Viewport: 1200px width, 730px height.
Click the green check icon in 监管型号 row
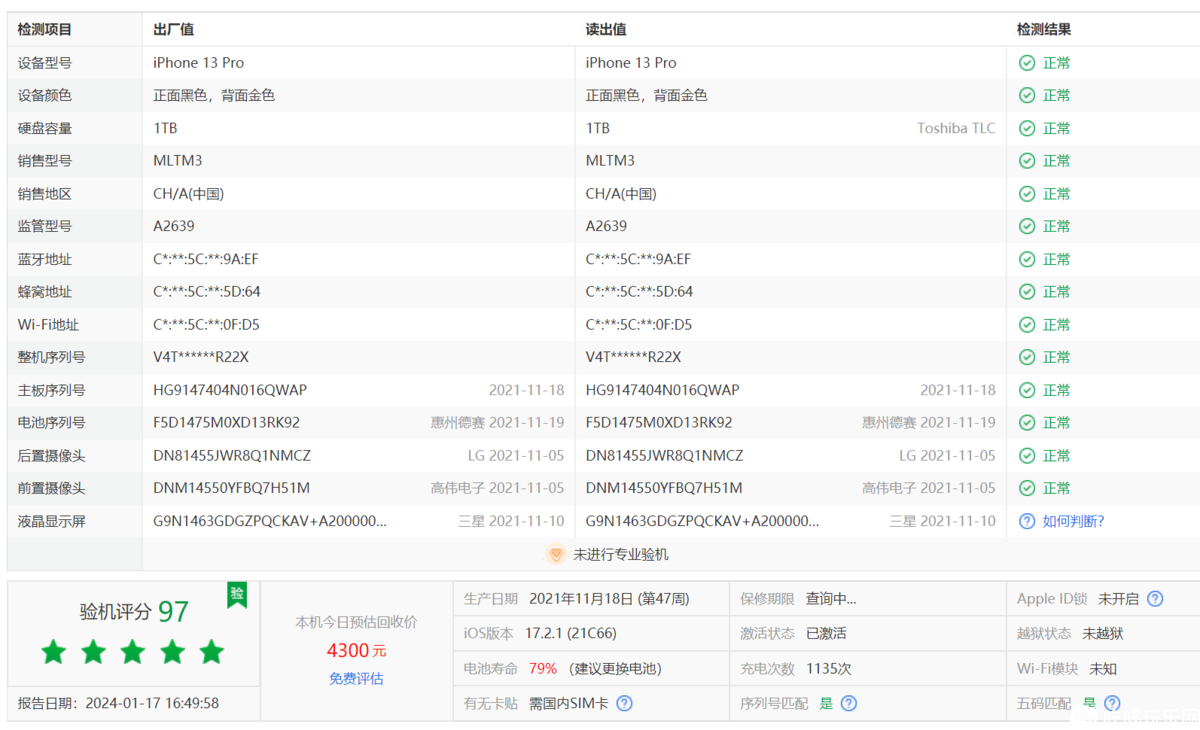(x=1027, y=226)
